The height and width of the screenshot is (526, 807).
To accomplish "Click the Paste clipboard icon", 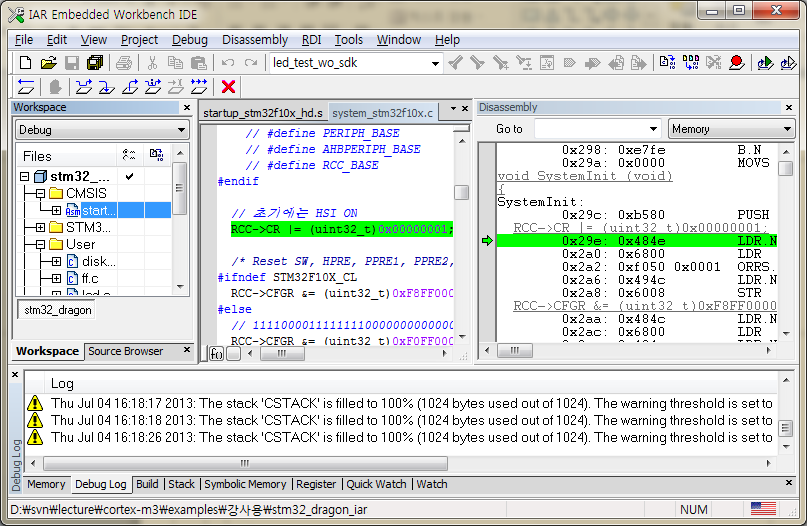I will click(199, 63).
